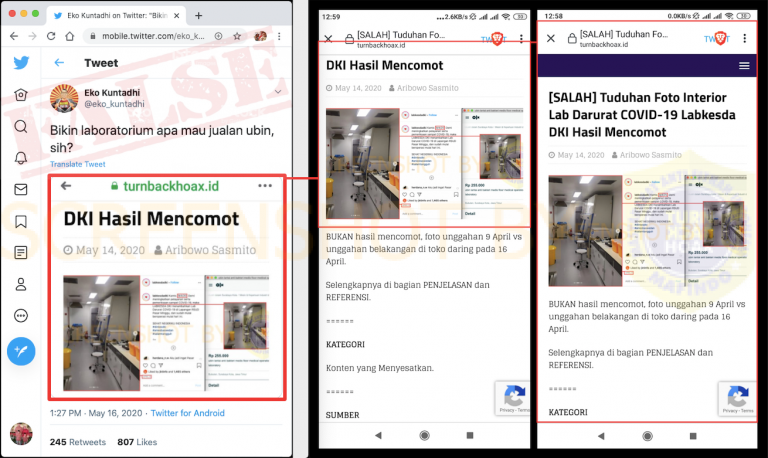Click Brave shield icon in middle phone
The width and height of the screenshot is (768, 458).
click(497, 38)
